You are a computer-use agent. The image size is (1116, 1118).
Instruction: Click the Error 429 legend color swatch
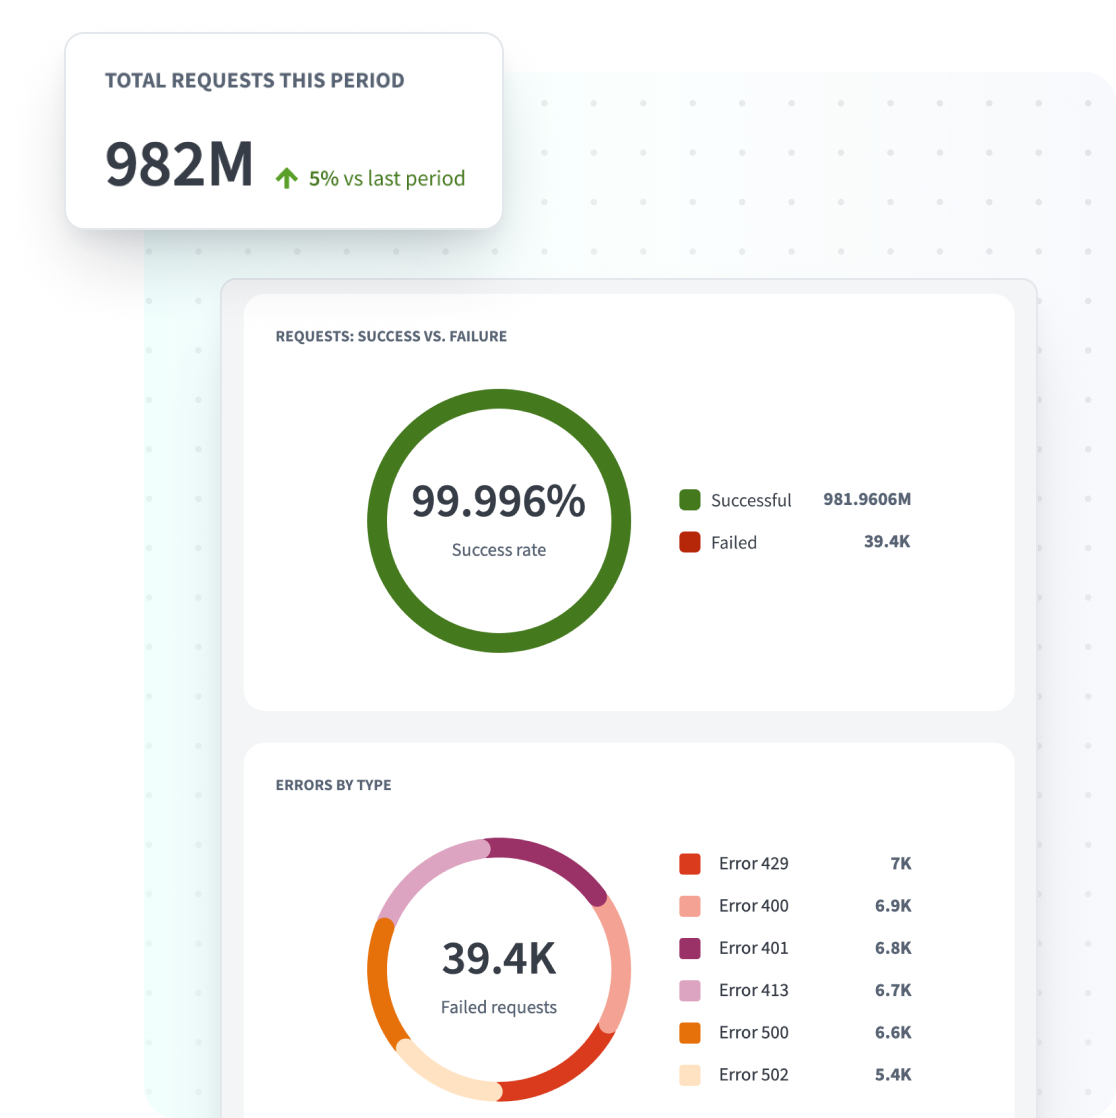(x=690, y=863)
